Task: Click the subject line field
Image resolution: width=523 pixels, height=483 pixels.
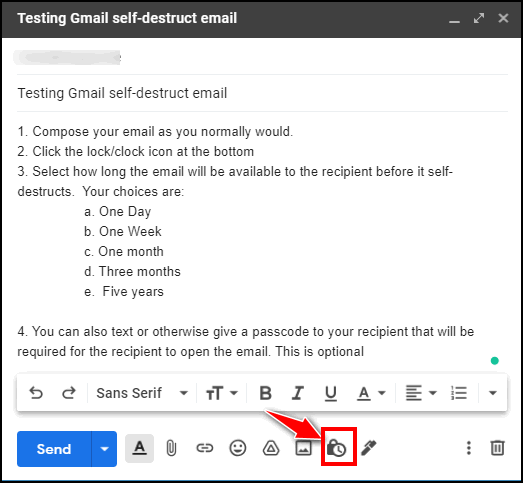Action: click(x=262, y=93)
